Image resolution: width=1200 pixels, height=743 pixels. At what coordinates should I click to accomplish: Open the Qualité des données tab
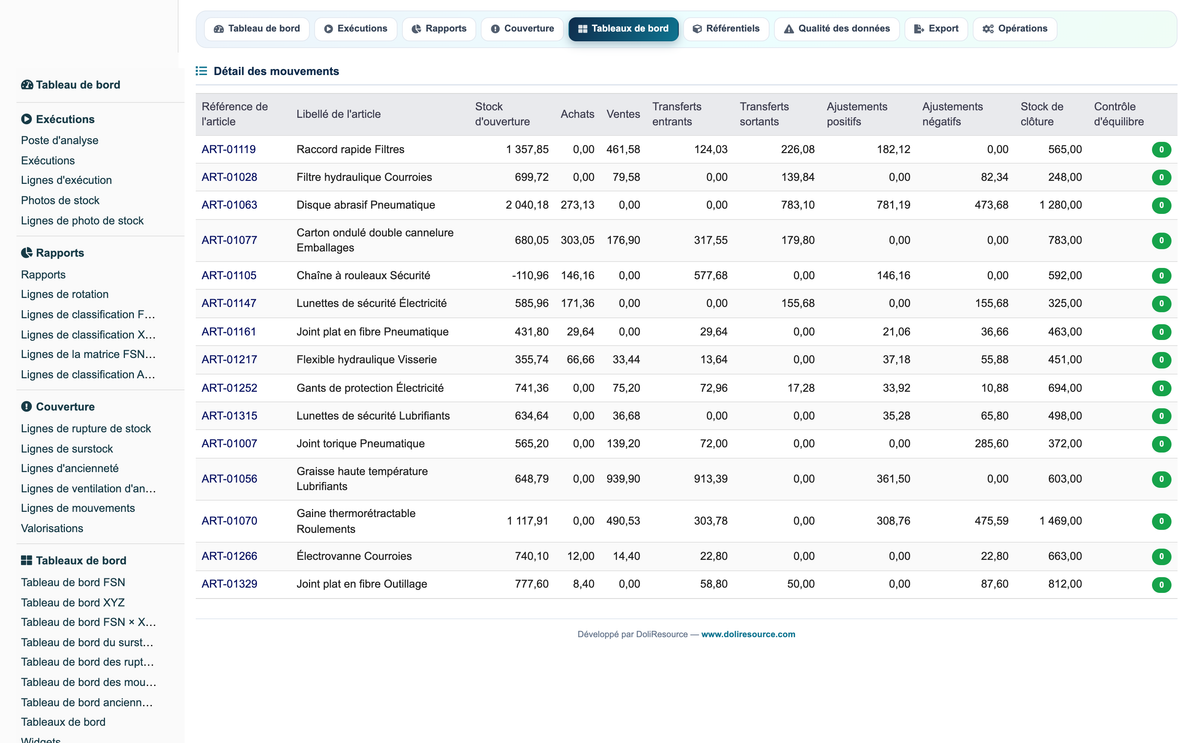tap(837, 29)
